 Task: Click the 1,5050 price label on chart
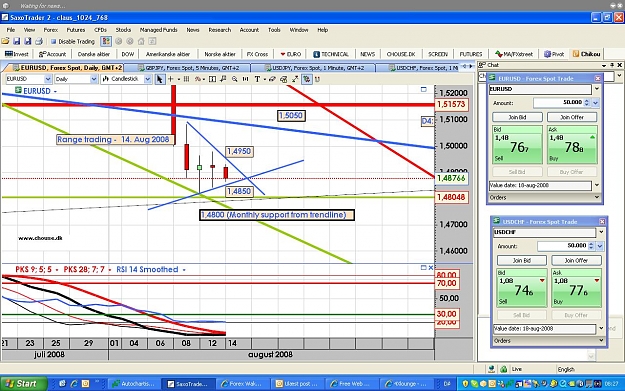pyautogui.click(x=291, y=116)
